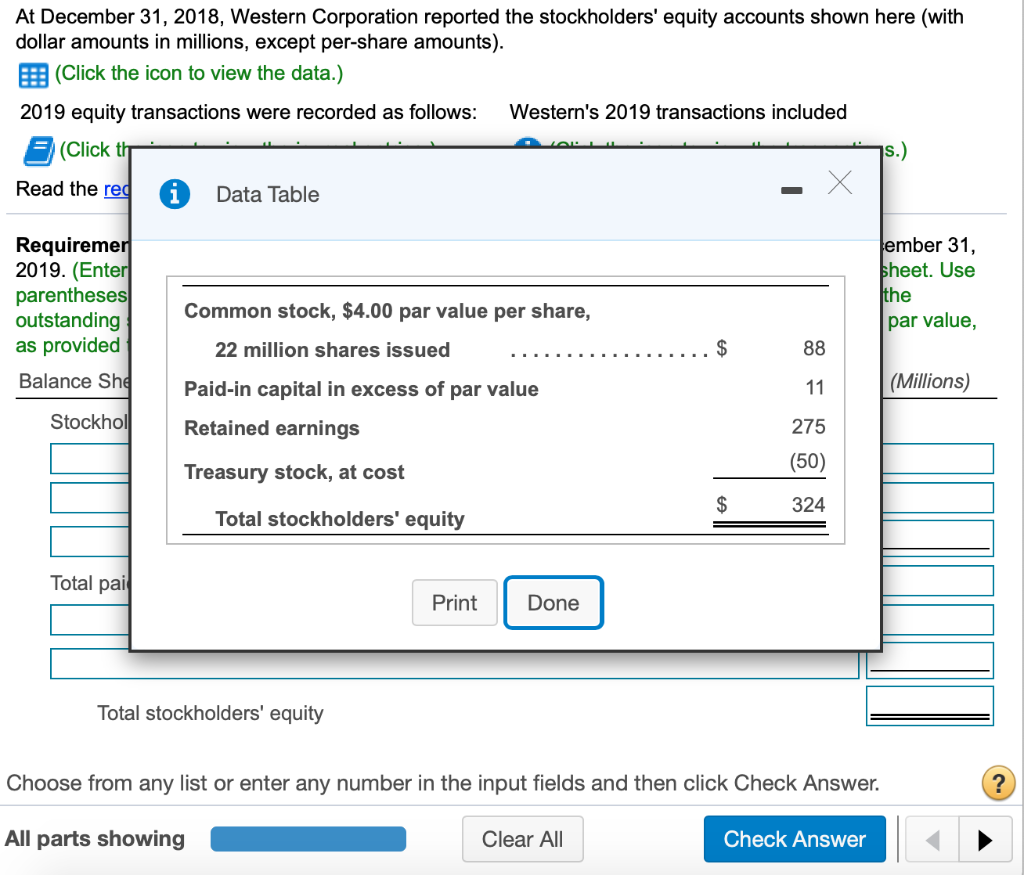
Task: Click the info icon in the Data Table header
Action: click(173, 194)
